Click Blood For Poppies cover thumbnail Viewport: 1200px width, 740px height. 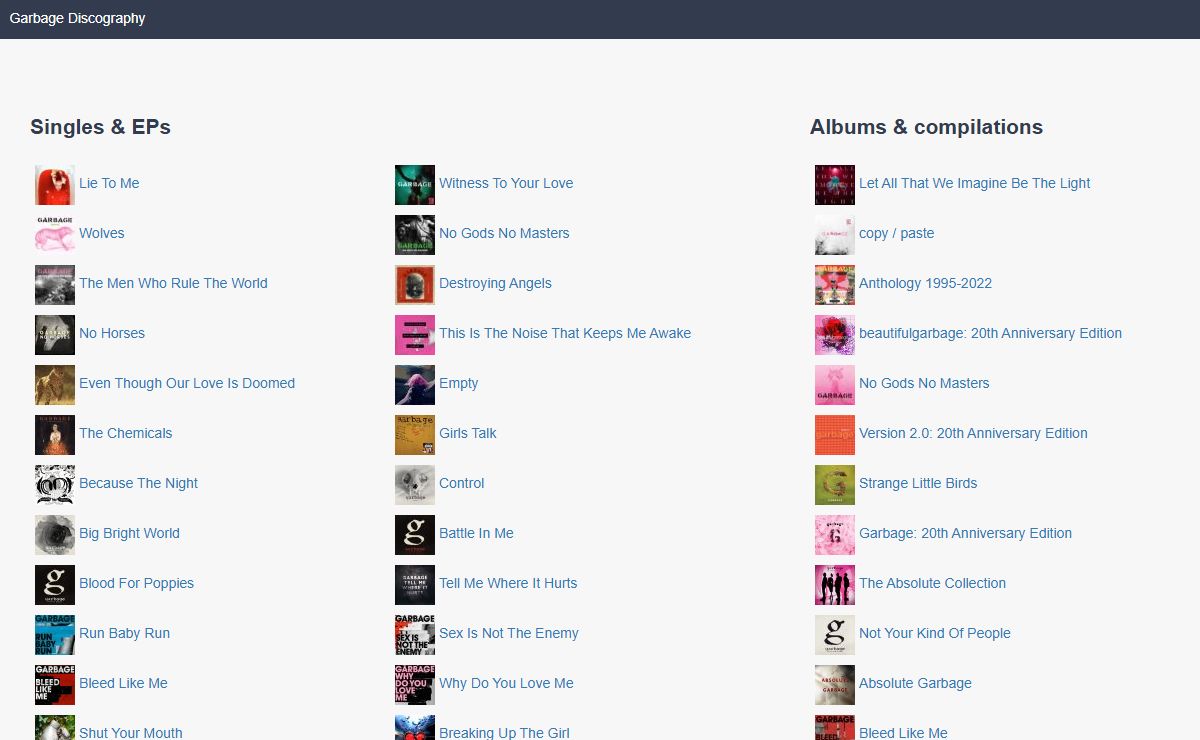[55, 585]
